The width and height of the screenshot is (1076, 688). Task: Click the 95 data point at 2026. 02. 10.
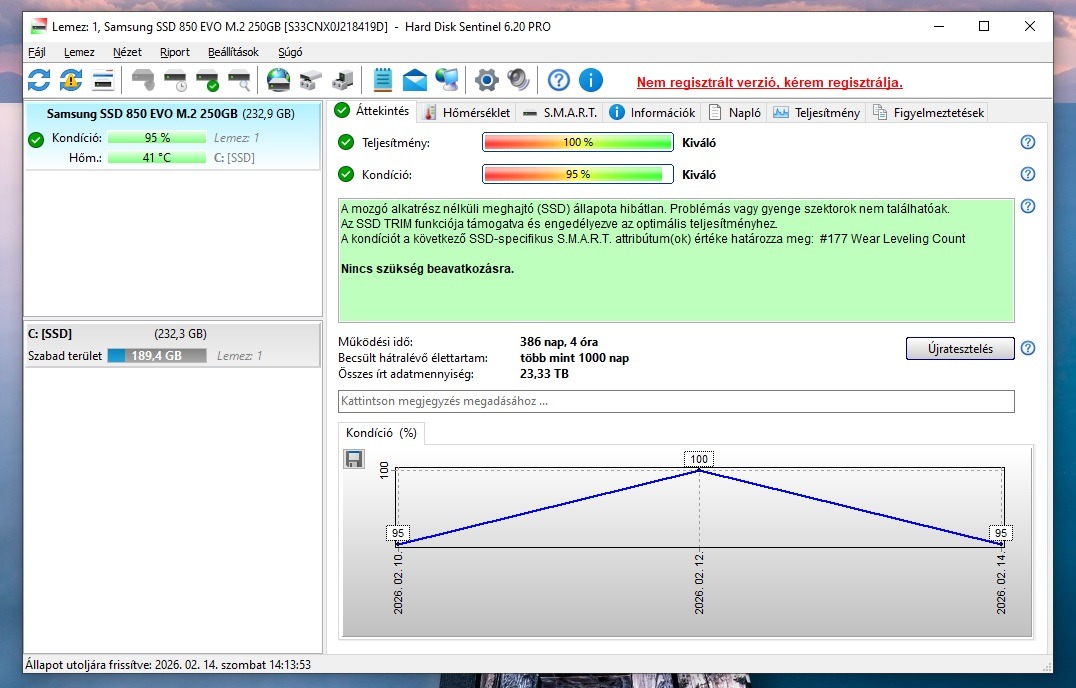click(x=398, y=544)
